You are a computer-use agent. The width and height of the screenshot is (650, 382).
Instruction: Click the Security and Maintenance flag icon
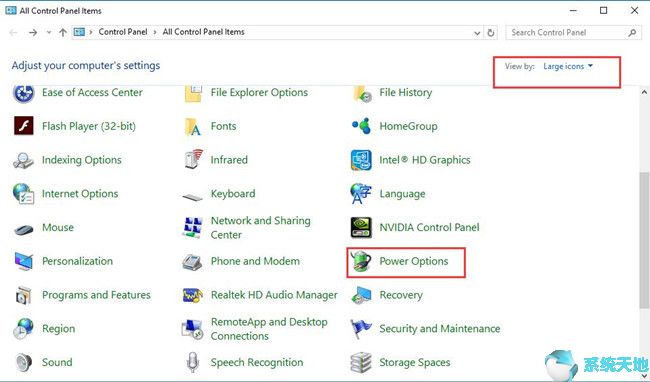(361, 329)
